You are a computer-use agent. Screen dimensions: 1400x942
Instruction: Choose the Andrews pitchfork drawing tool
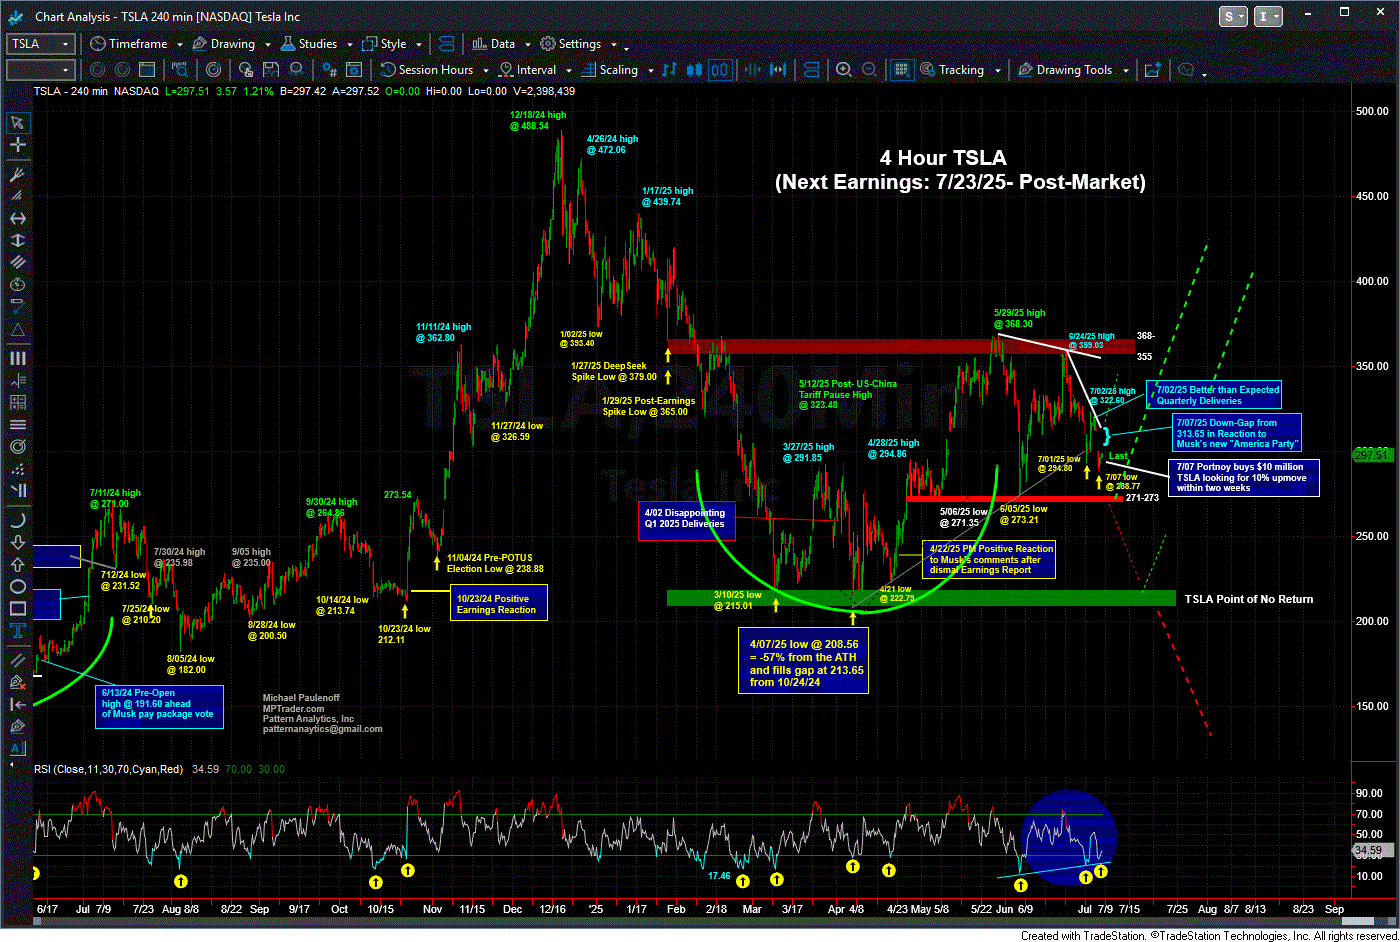18,175
